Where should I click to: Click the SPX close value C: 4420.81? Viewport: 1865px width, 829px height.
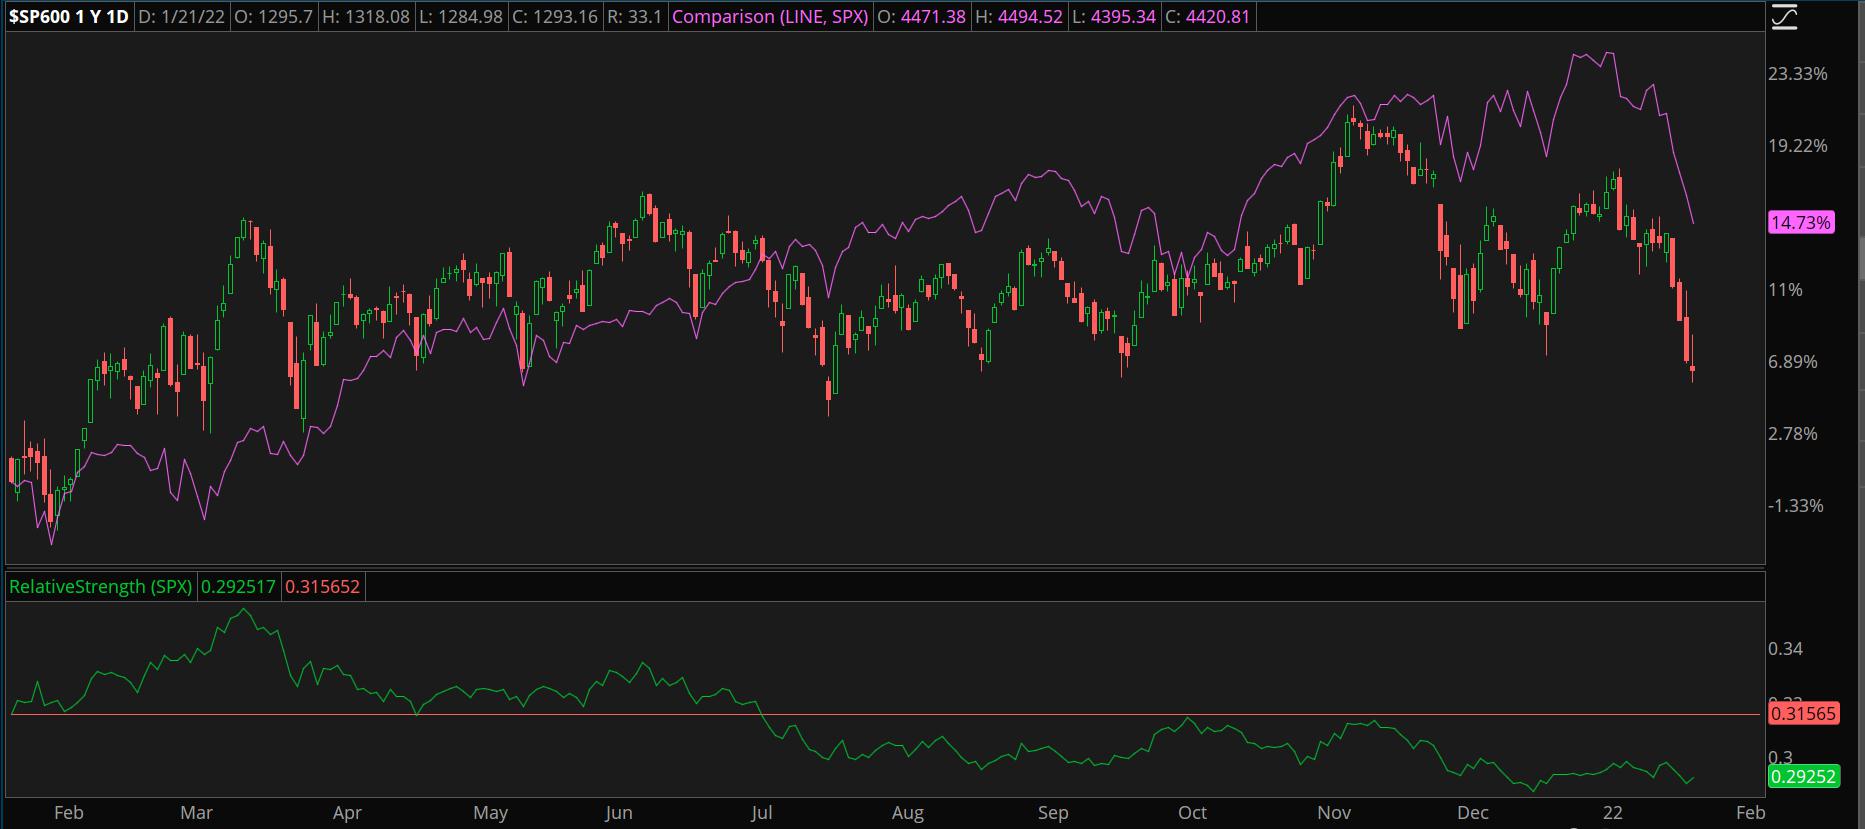[x=1208, y=17]
